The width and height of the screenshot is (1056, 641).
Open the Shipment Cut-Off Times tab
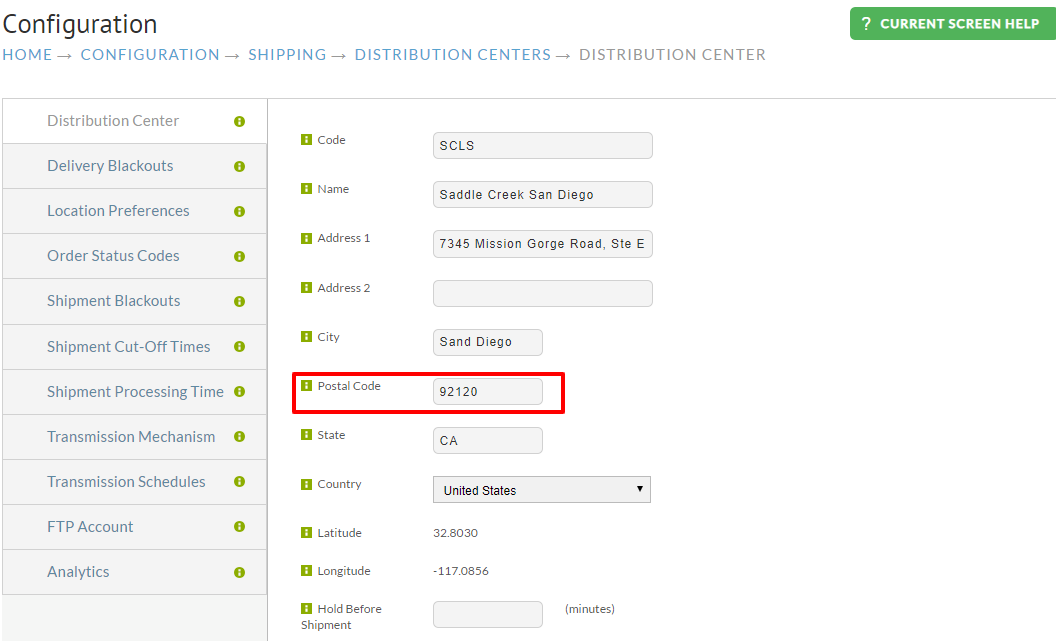point(135,347)
